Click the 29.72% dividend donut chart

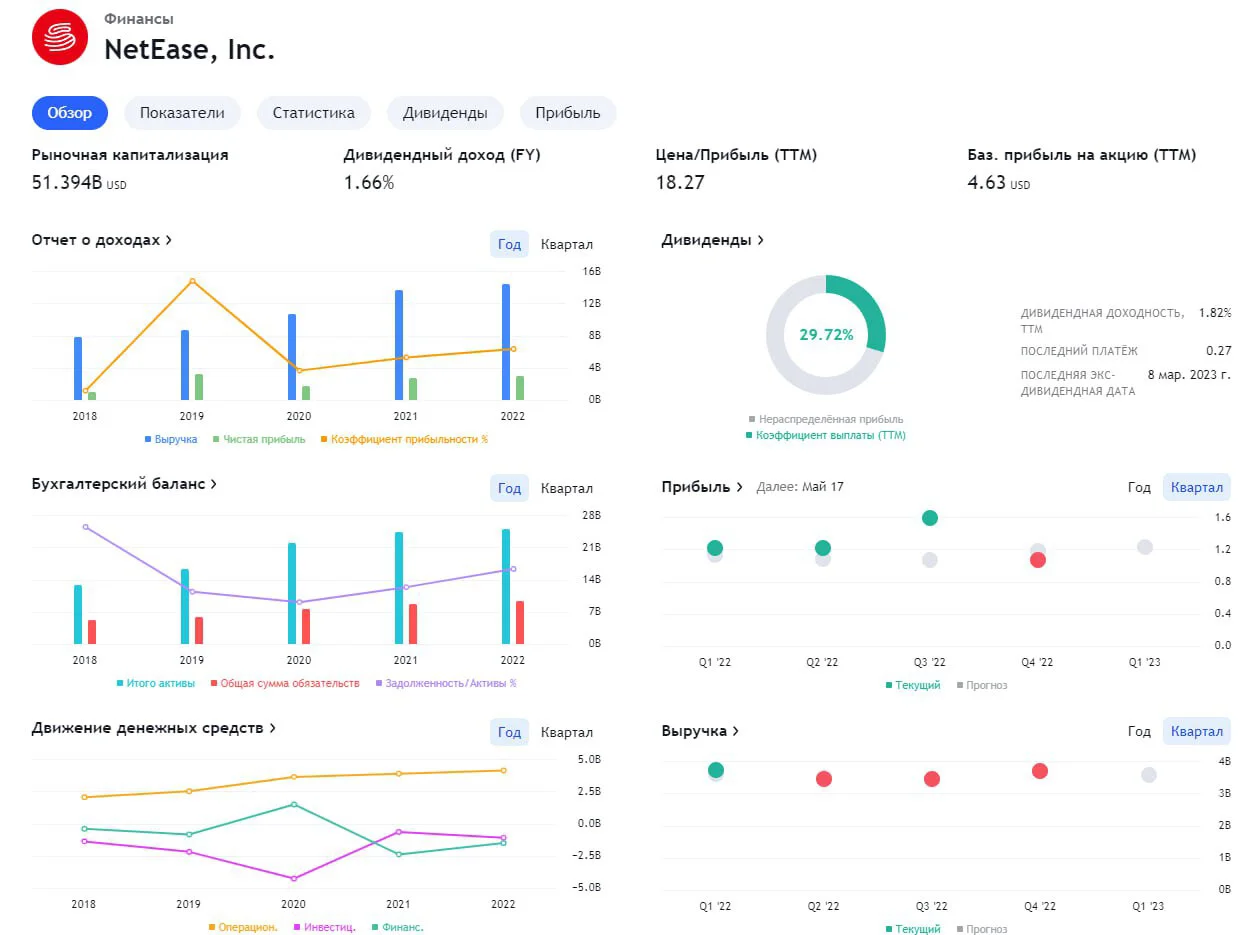(x=826, y=334)
